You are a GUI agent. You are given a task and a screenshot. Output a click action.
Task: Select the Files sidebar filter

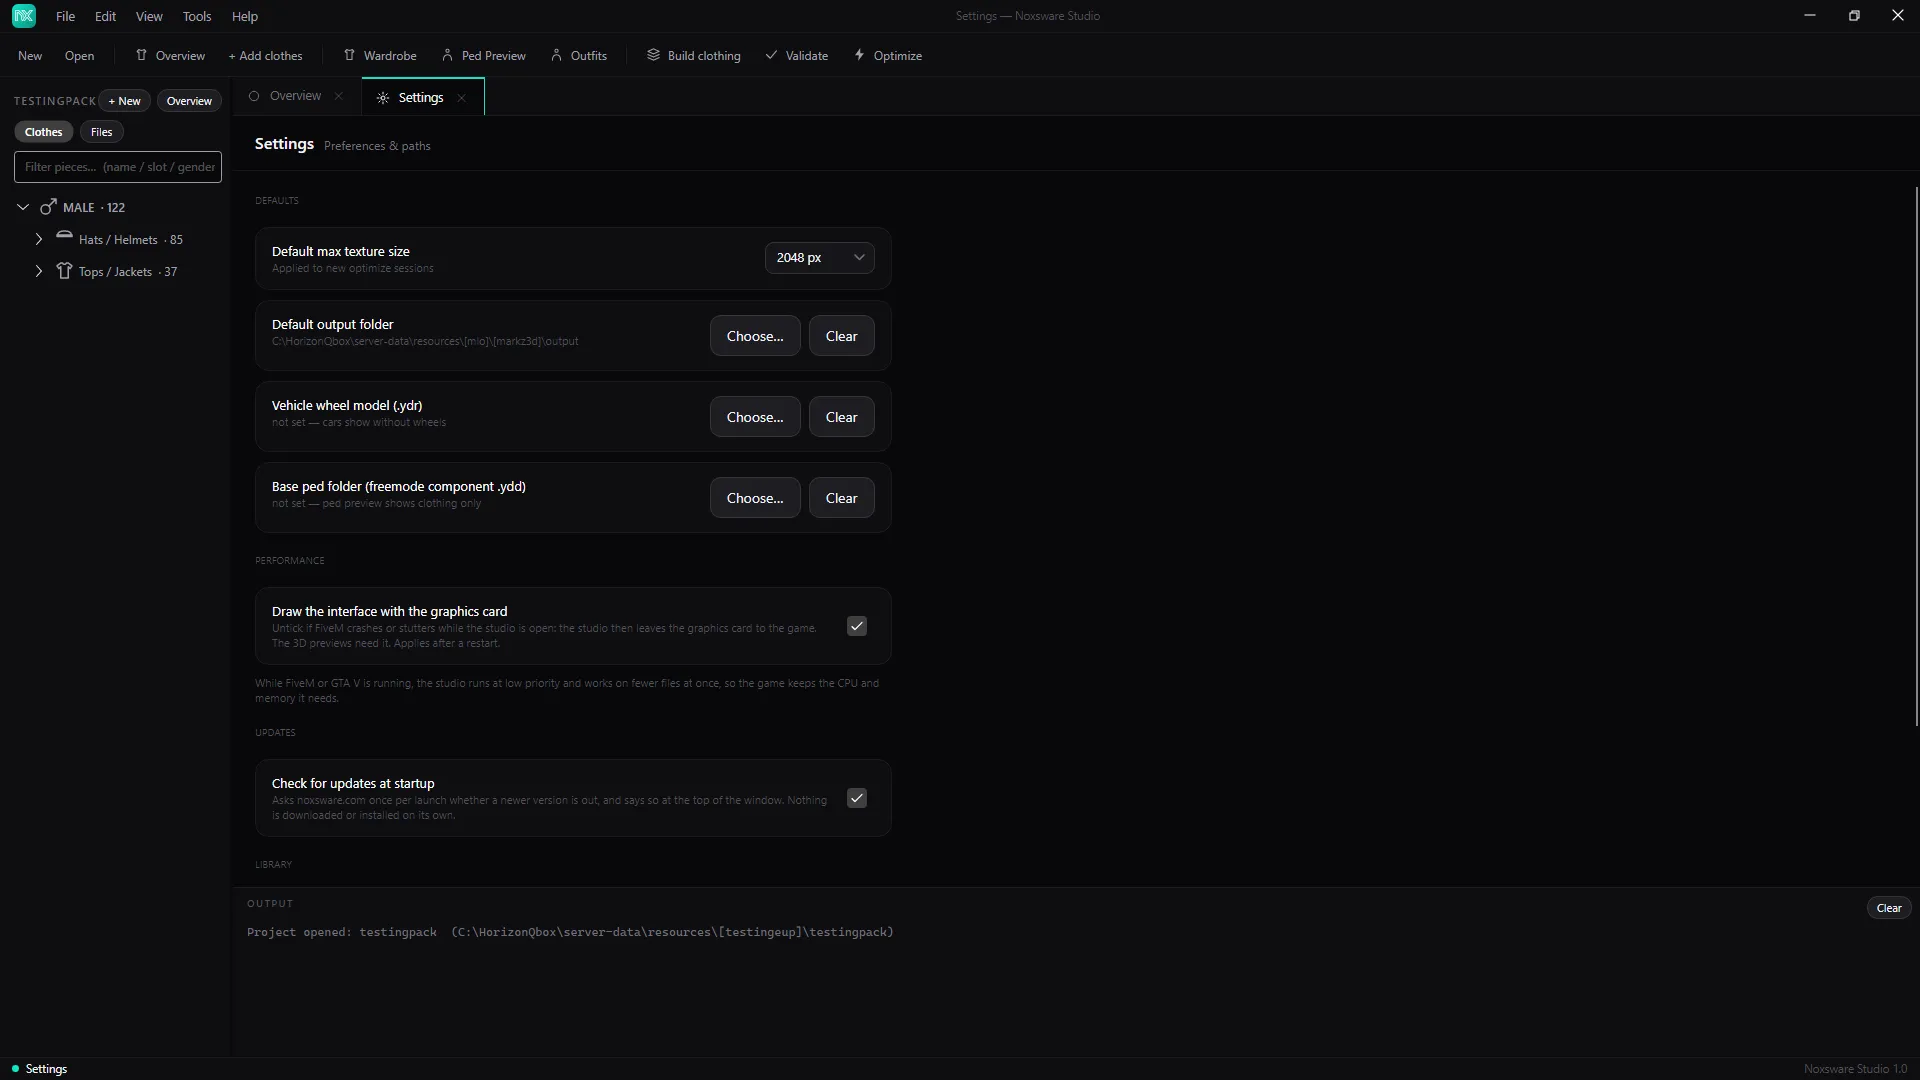pyautogui.click(x=102, y=132)
